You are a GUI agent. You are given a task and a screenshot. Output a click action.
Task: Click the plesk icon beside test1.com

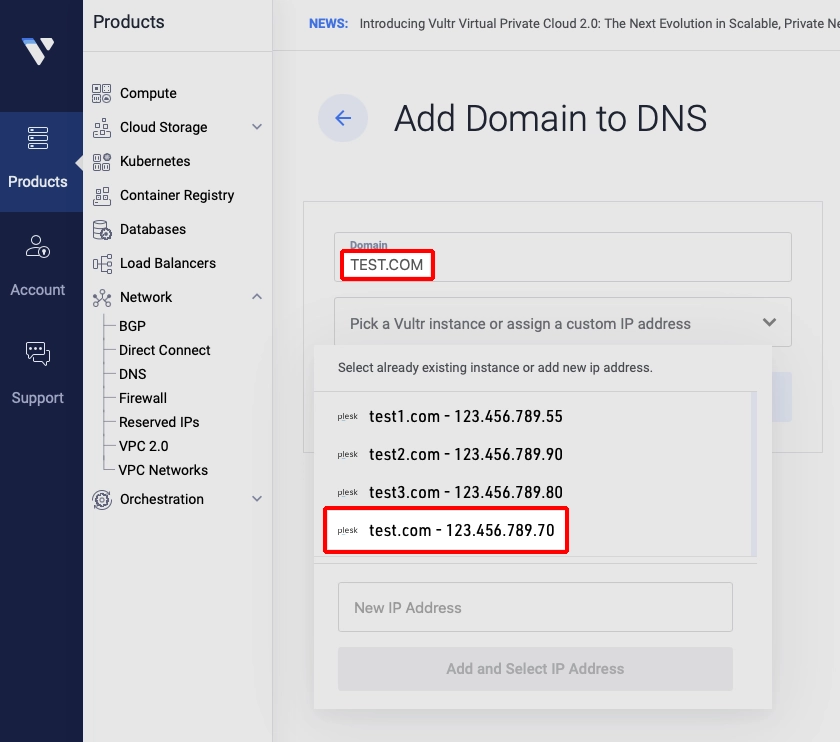[x=348, y=416]
